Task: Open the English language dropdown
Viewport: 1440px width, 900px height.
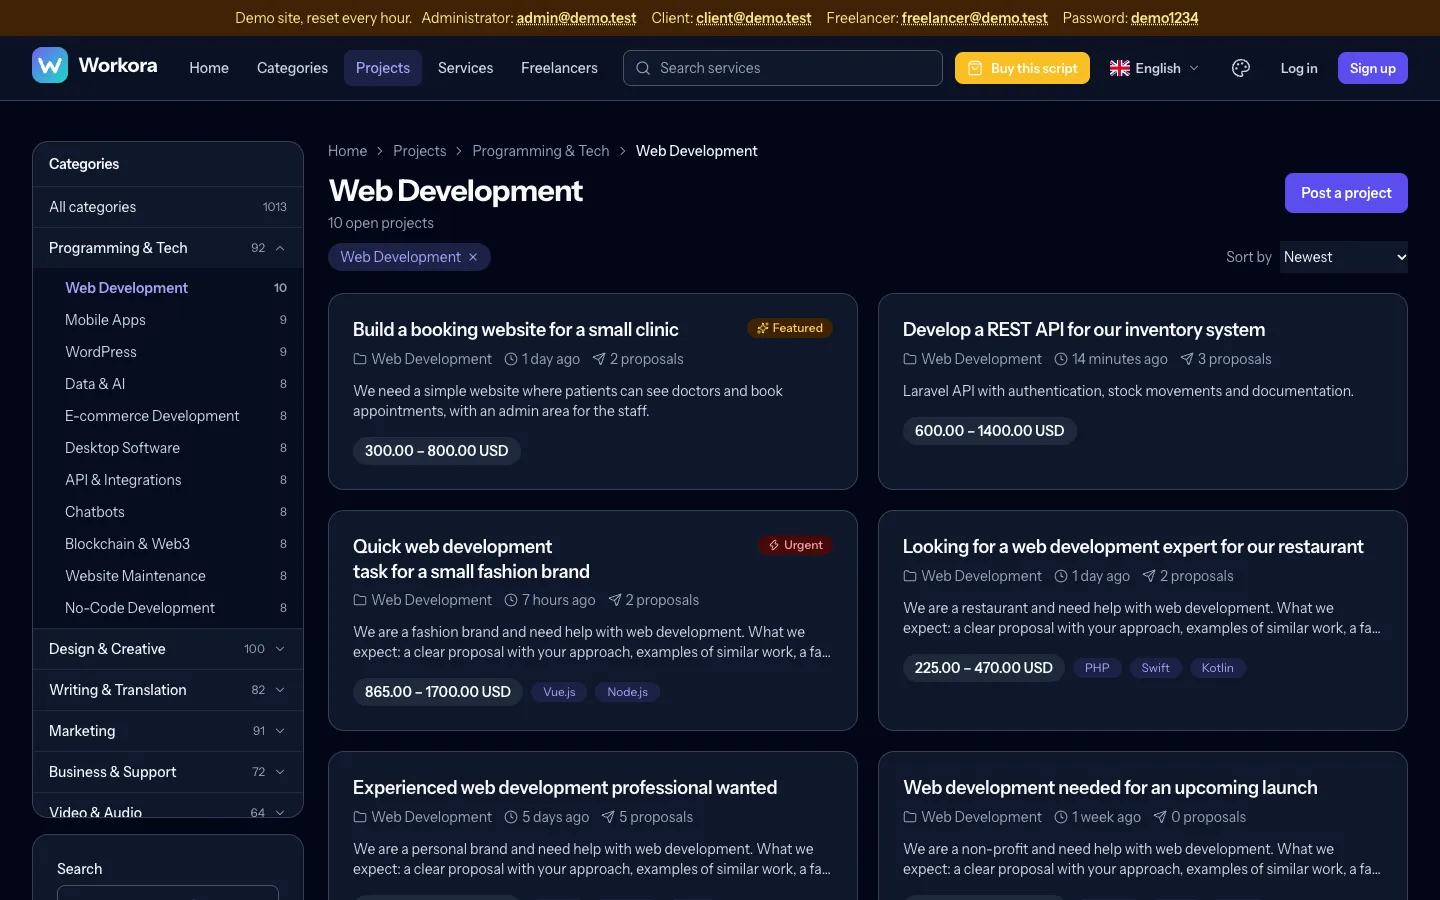Action: click(1154, 68)
